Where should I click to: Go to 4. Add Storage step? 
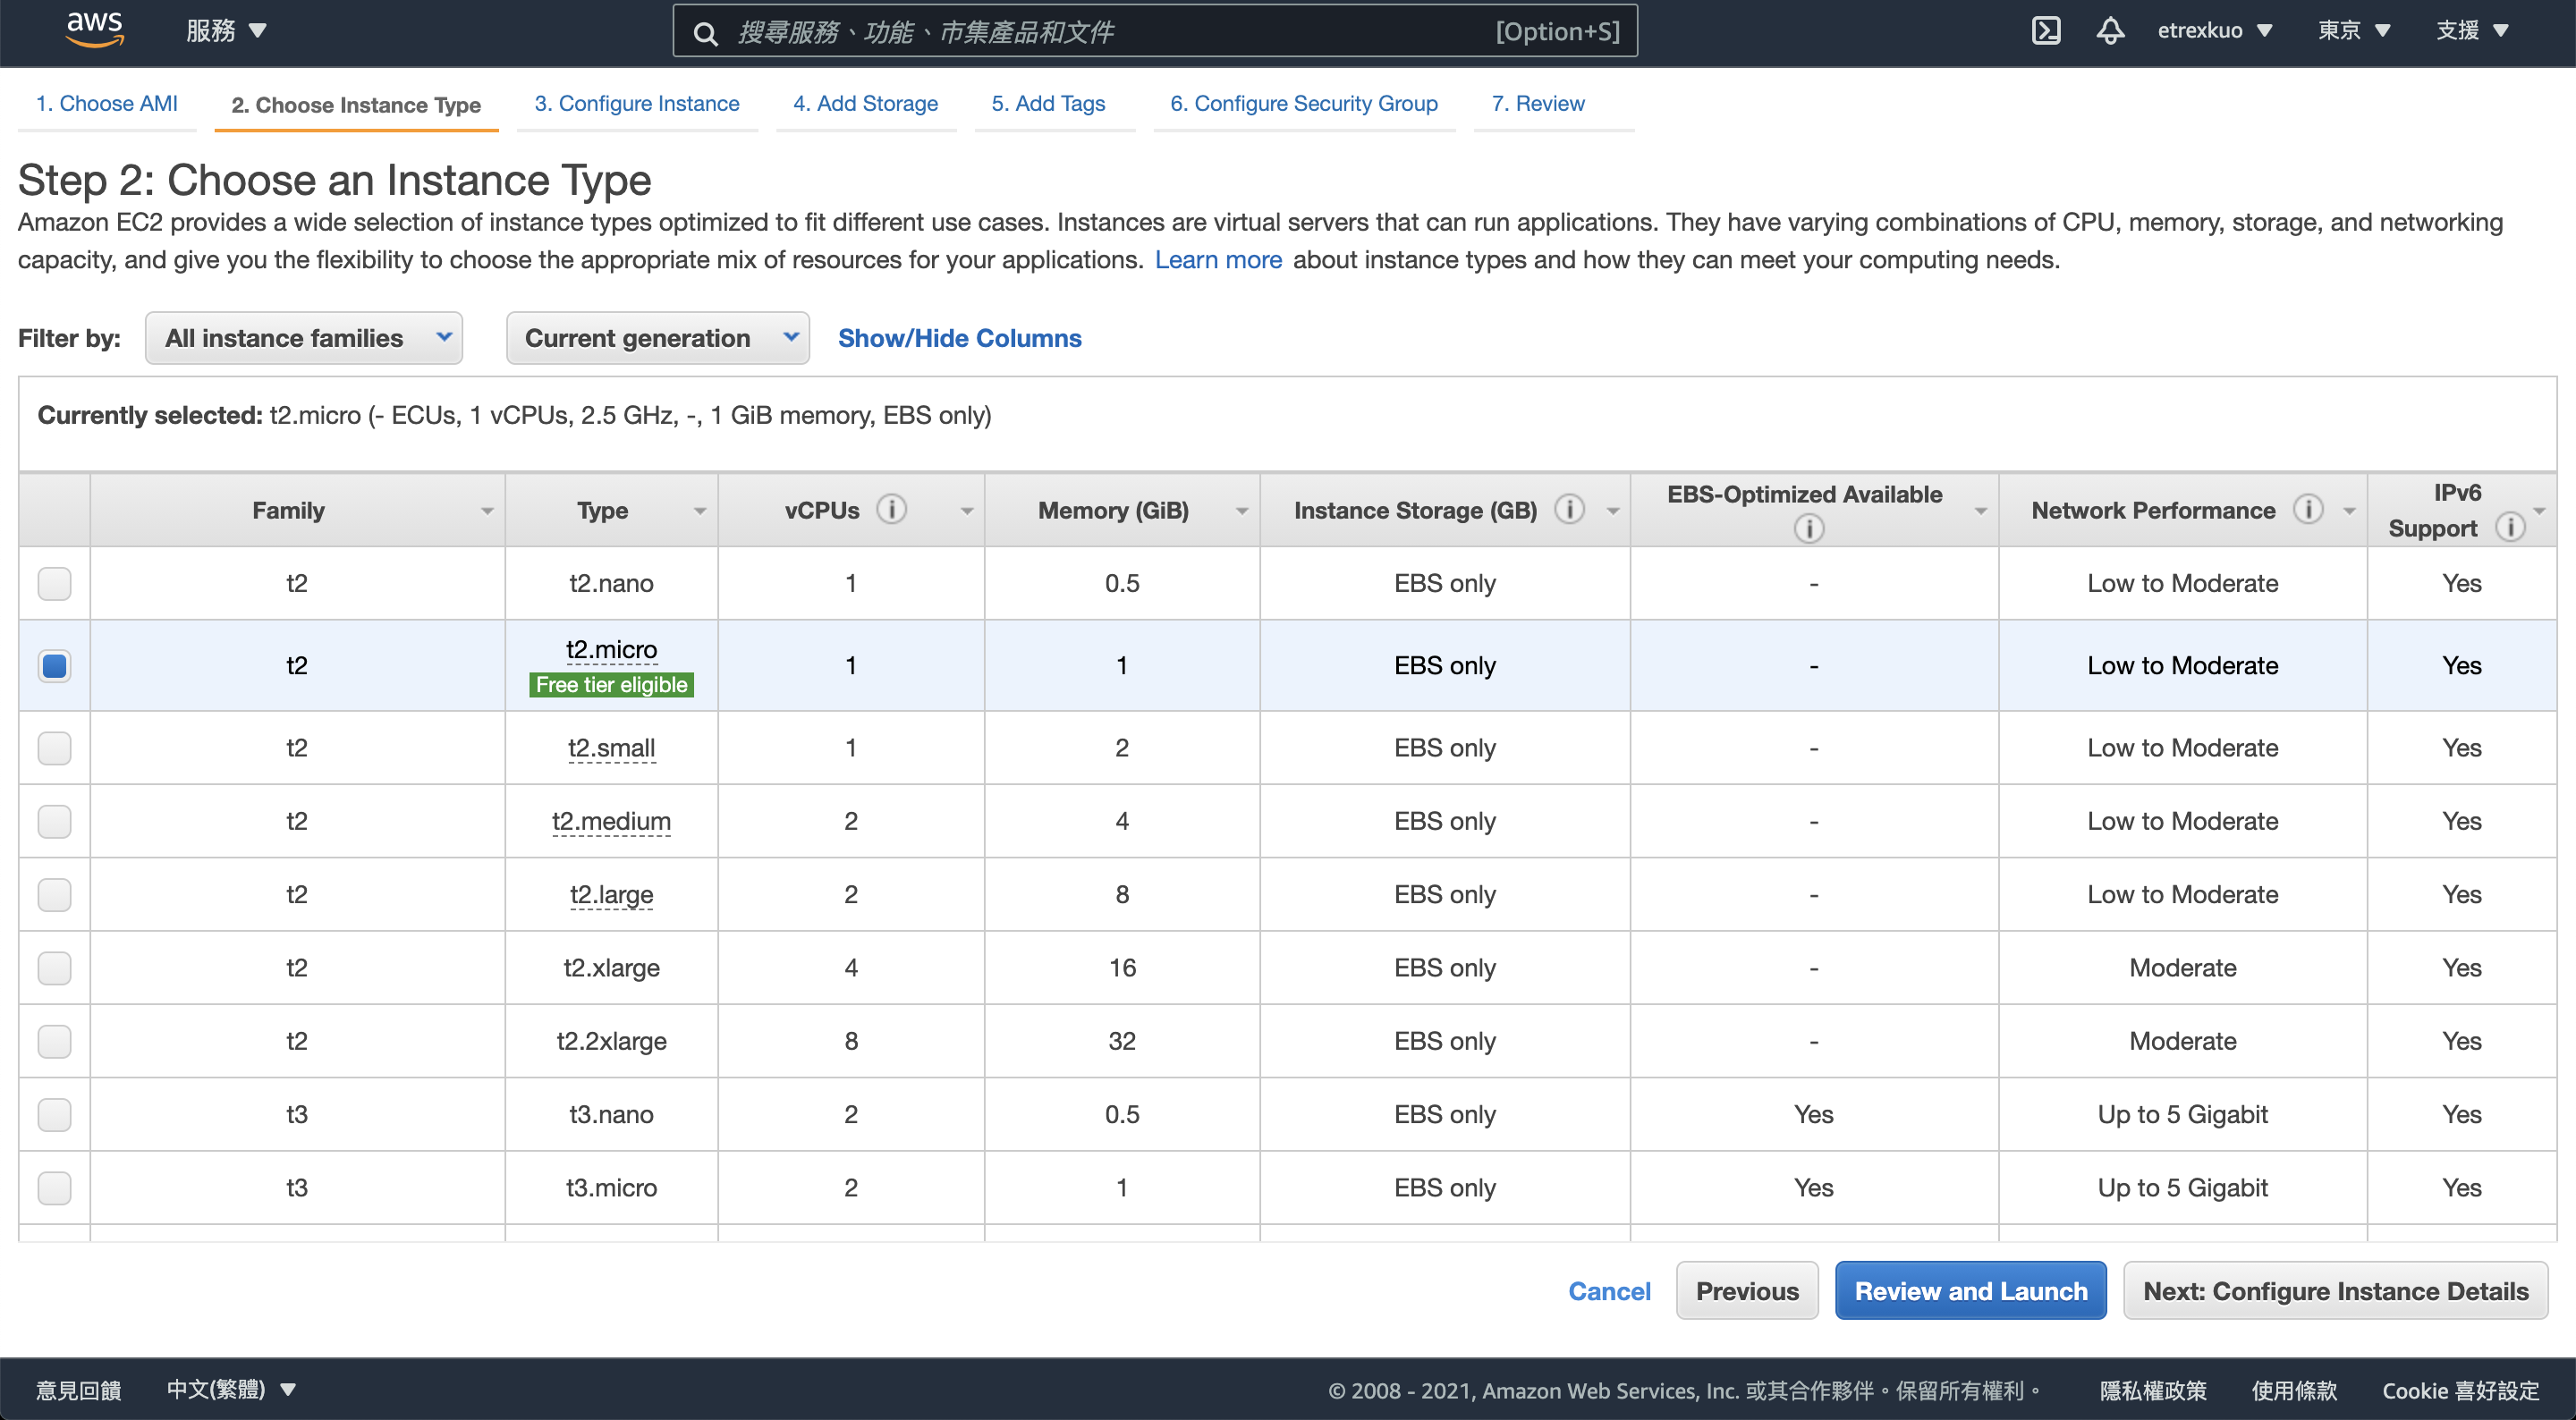866,103
